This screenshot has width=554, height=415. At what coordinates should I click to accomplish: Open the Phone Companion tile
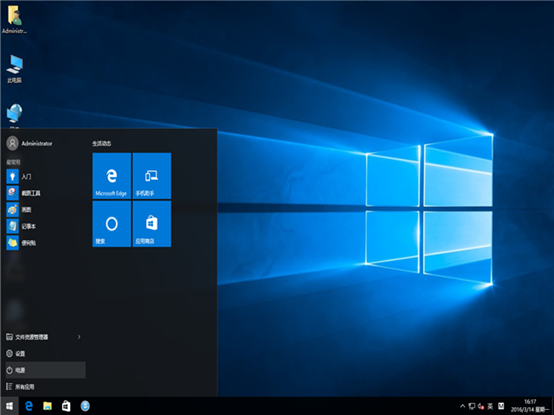click(152, 176)
